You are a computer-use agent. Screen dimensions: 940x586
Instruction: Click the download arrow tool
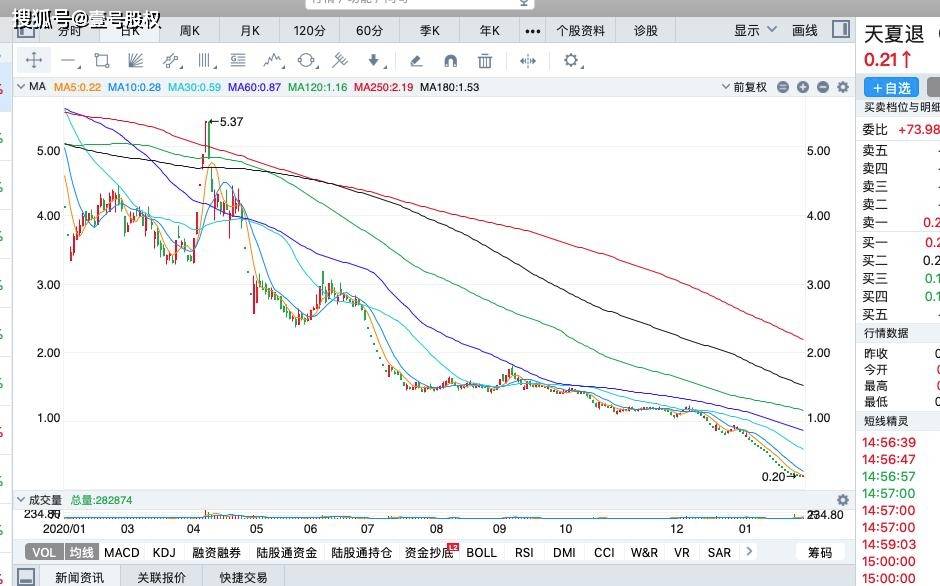[374, 60]
